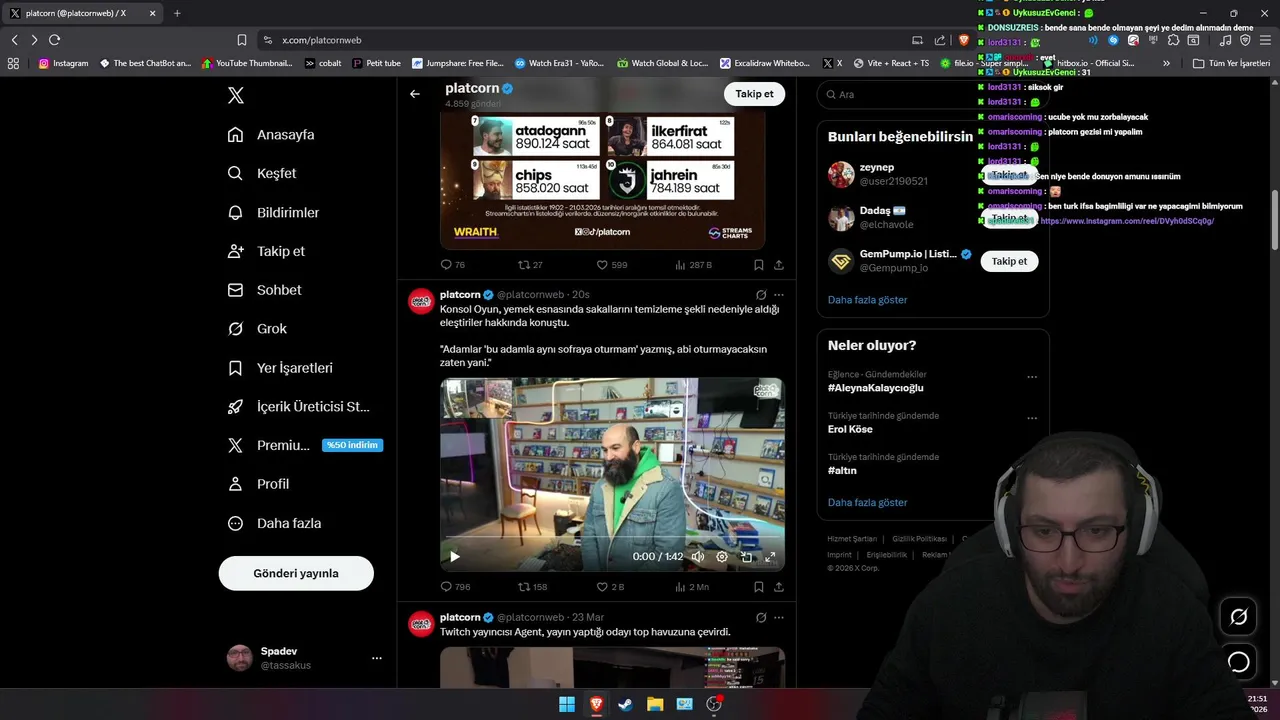The width and height of the screenshot is (1280, 720).
Task: Repost the tweet showing 158 reposts
Action: pyautogui.click(x=532, y=587)
